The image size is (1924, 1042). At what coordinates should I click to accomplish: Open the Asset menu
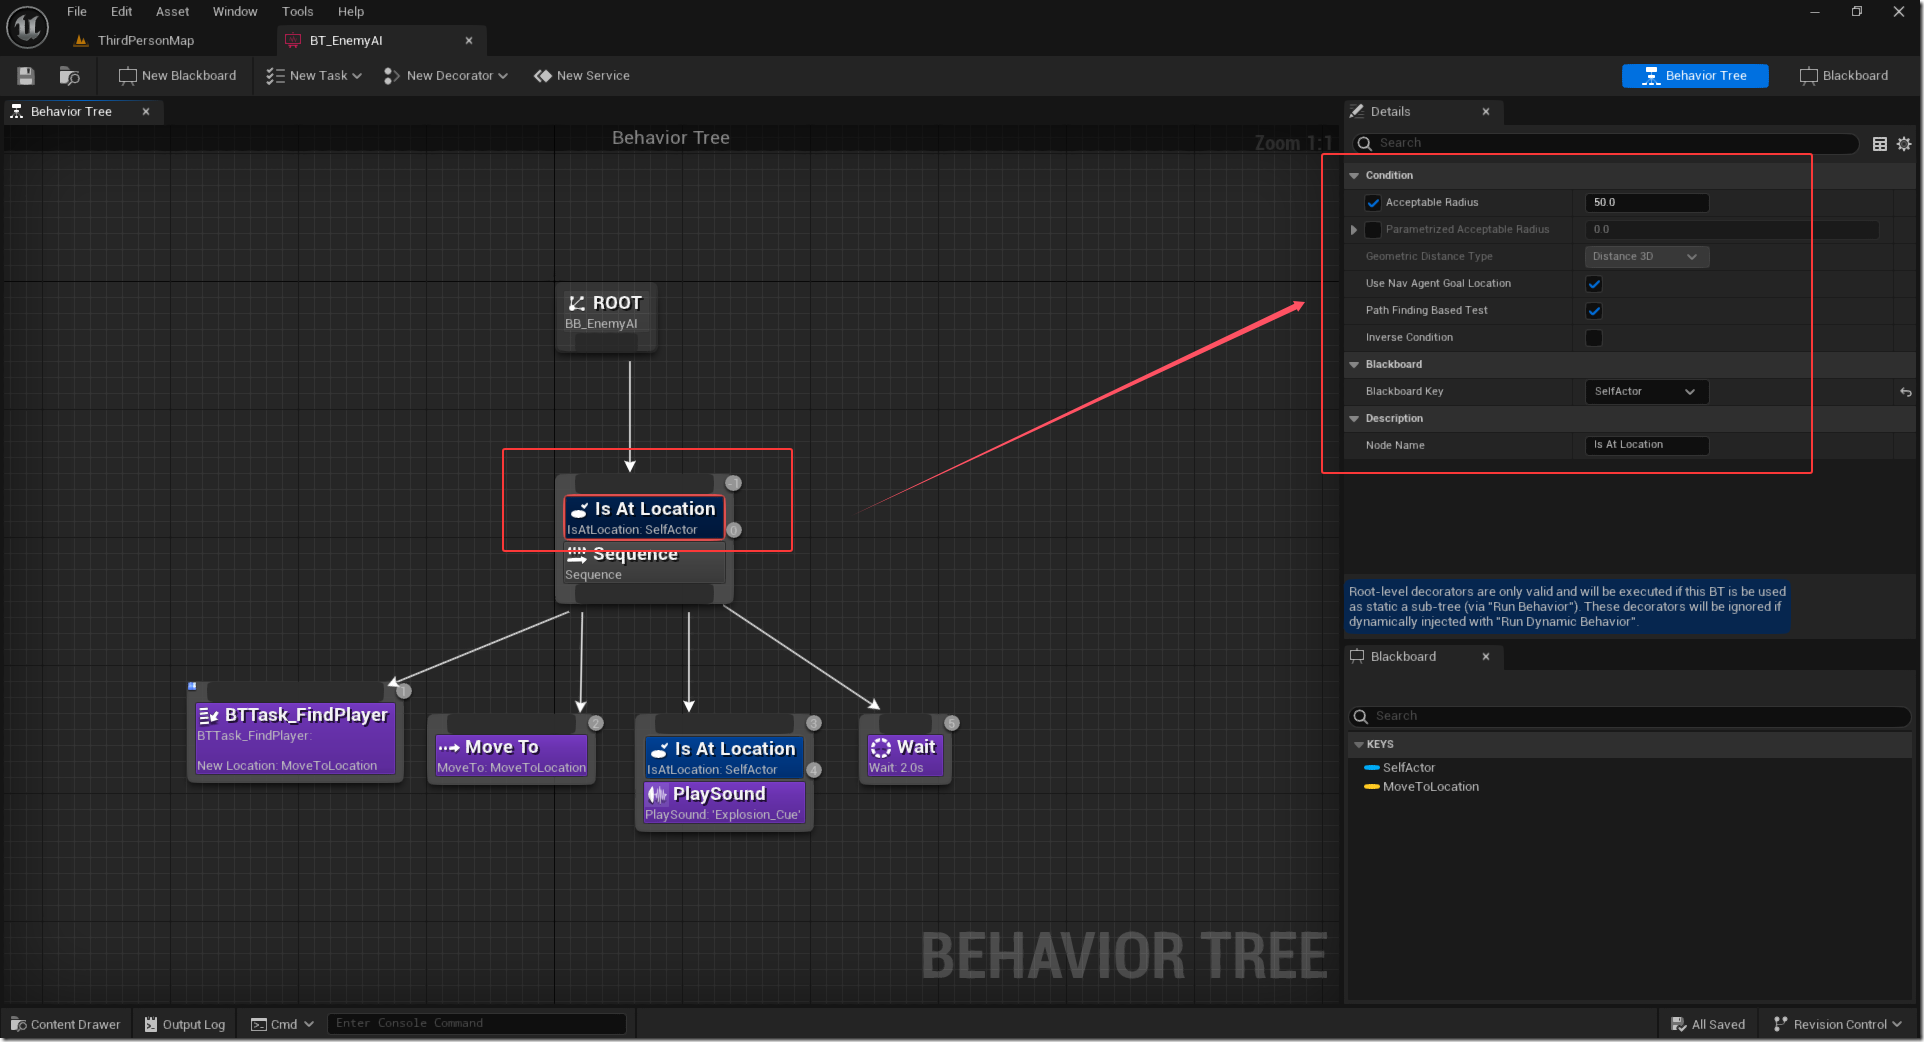pyautogui.click(x=172, y=12)
